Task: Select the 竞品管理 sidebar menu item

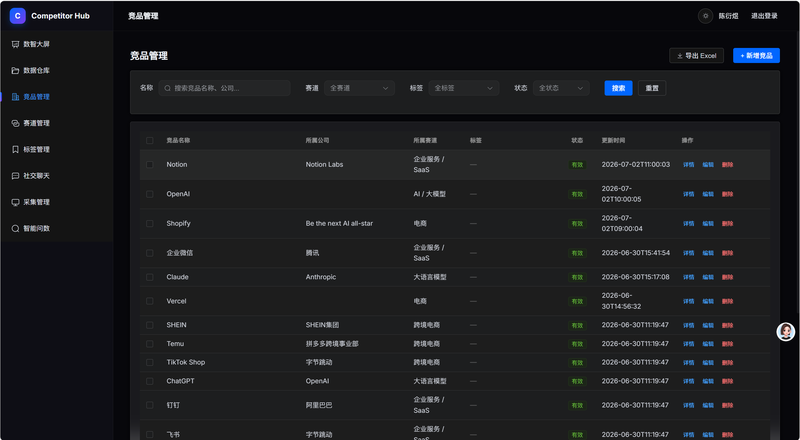Action: pos(57,96)
